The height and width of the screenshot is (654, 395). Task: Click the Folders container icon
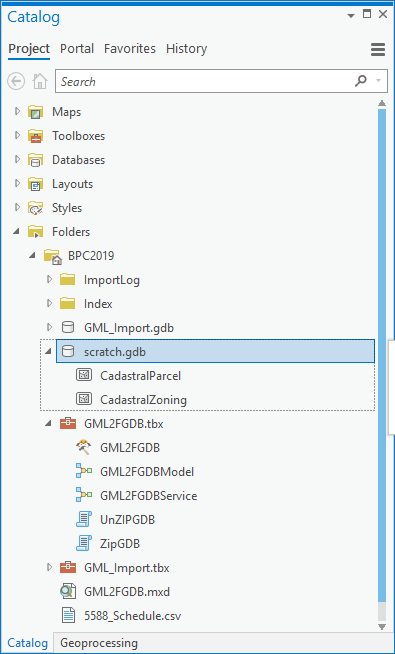point(35,232)
